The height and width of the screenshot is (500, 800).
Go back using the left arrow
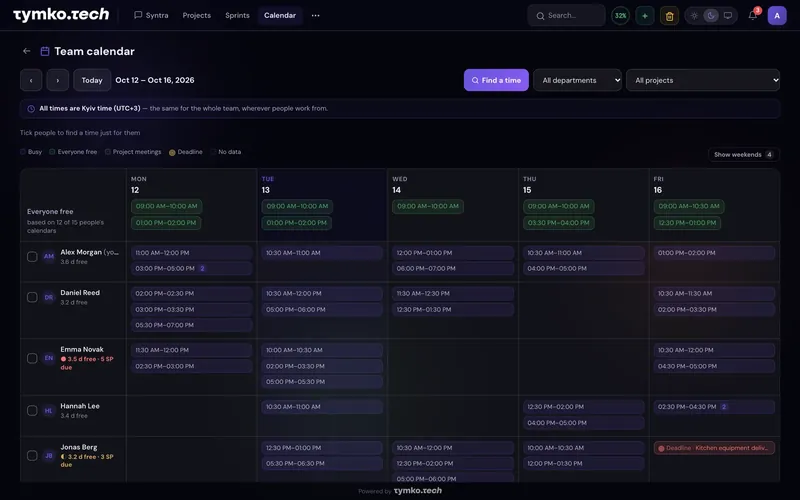click(27, 51)
